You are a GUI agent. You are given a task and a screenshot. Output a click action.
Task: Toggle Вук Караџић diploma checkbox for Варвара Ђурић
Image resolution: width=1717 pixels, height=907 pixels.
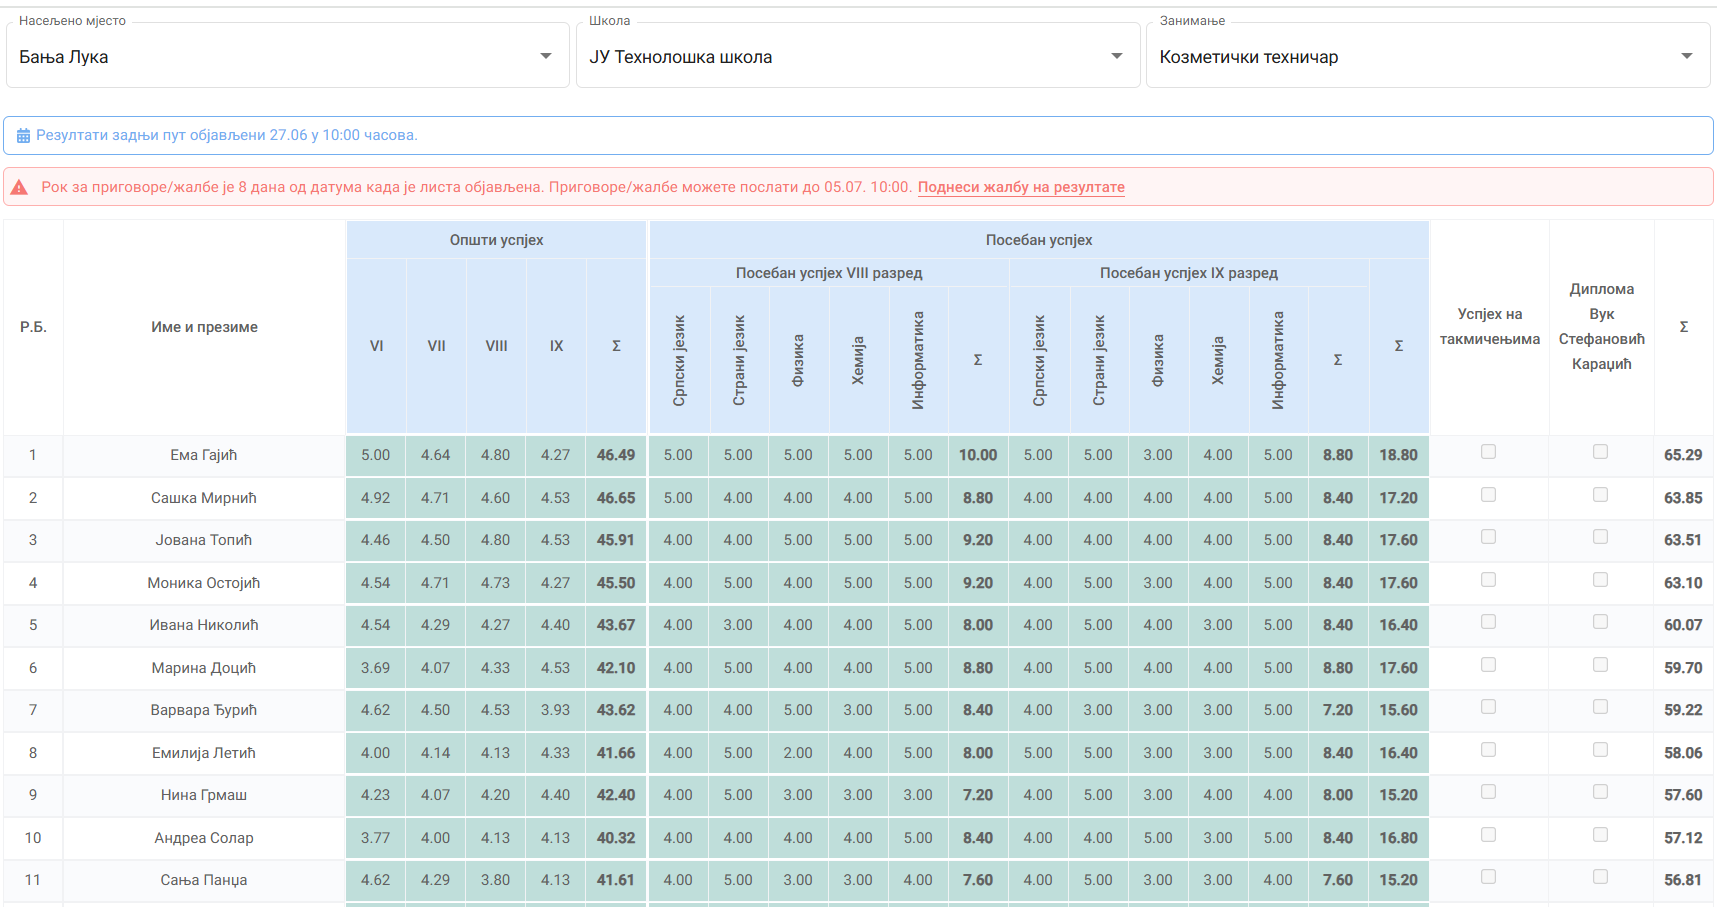1600,707
